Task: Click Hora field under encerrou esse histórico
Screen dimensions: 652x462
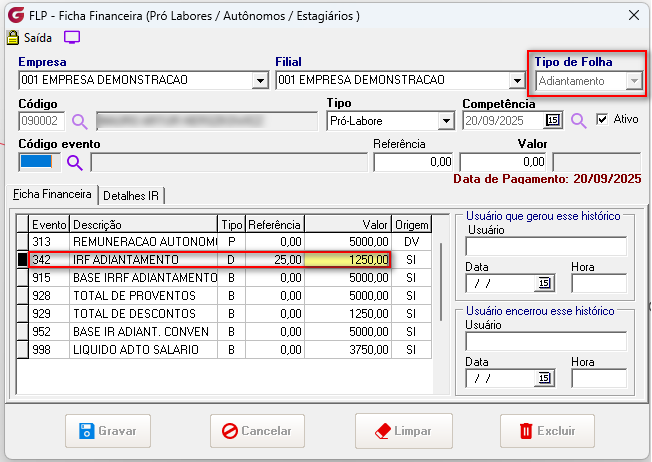Action: 599,378
